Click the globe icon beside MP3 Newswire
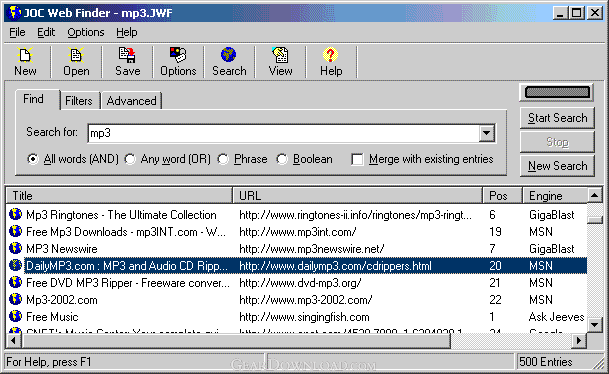Screen dimensions: 609x374 point(16,248)
